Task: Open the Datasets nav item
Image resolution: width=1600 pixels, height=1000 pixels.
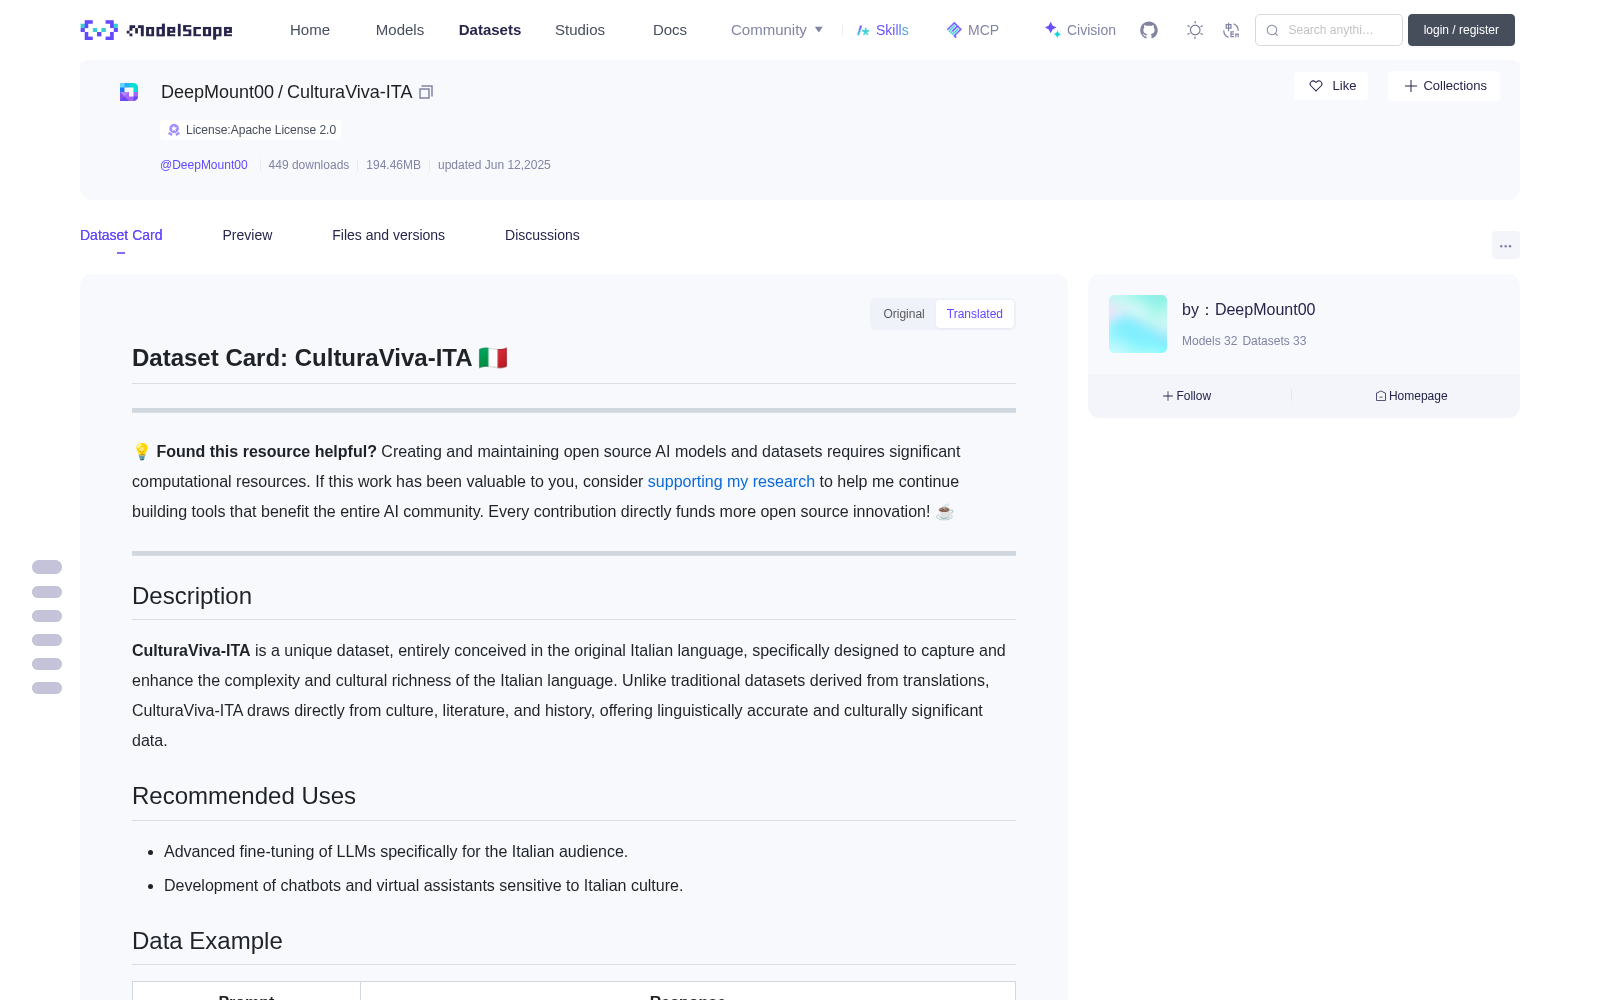Action: (490, 30)
